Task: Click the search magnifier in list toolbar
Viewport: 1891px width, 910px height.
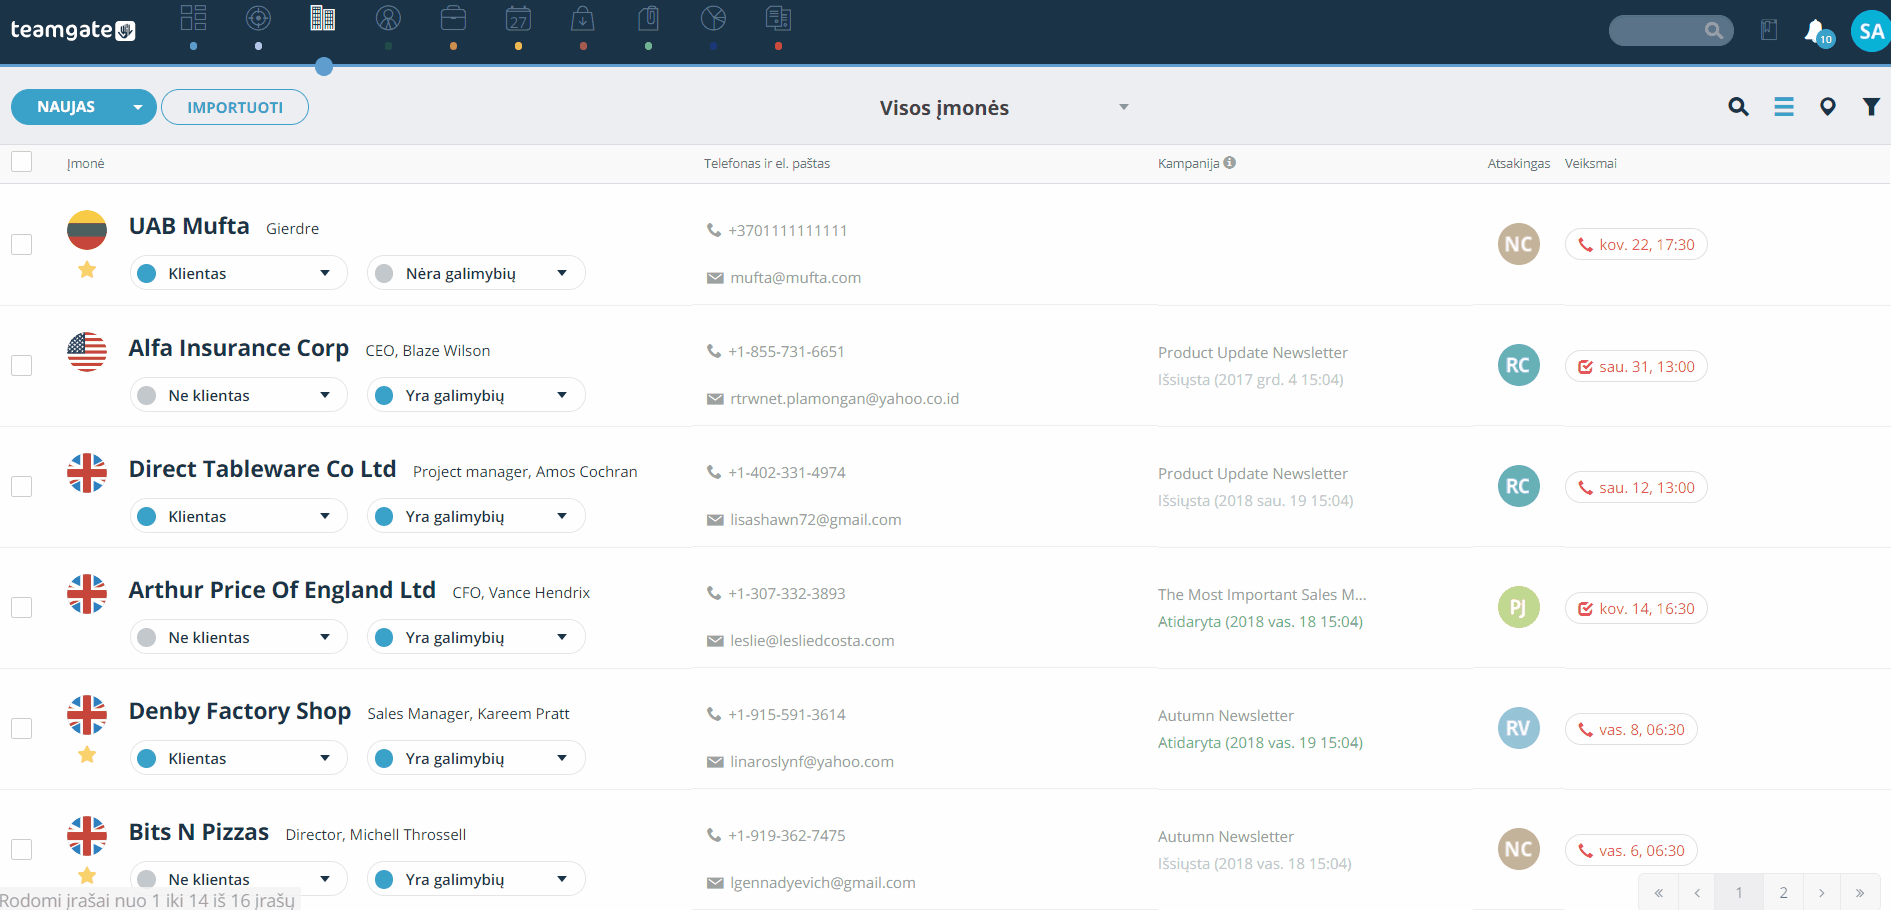Action: pyautogui.click(x=1738, y=107)
